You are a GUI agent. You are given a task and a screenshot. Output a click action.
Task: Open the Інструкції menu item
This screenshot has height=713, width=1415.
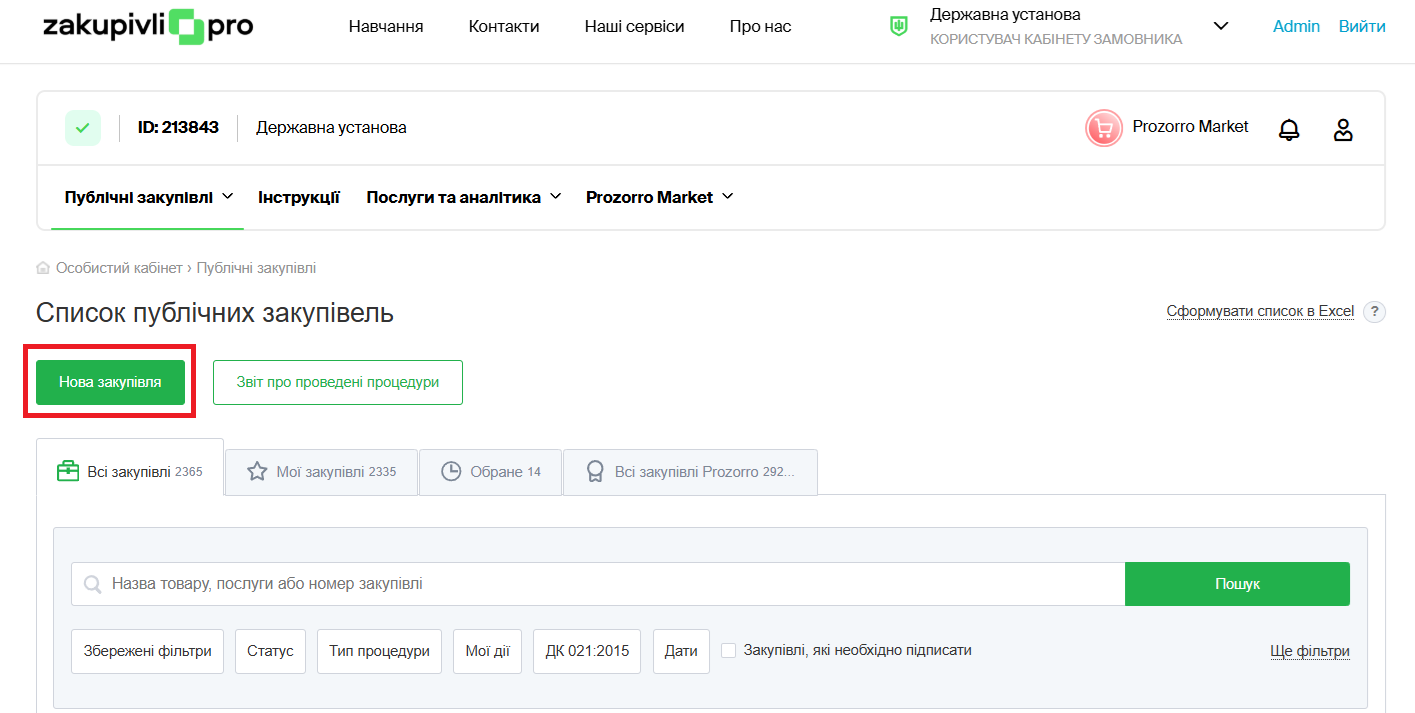[x=298, y=197]
